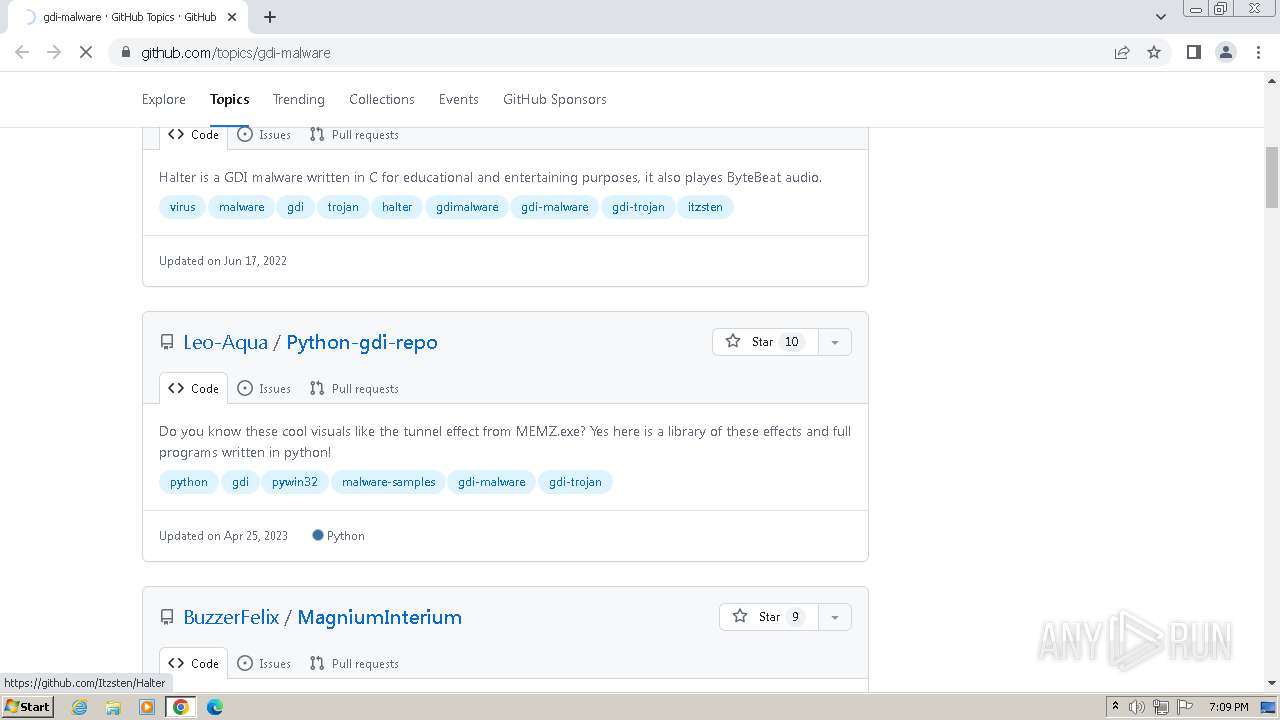Launch Internet Explorer from taskbar
This screenshot has width=1280, height=720.
point(80,707)
